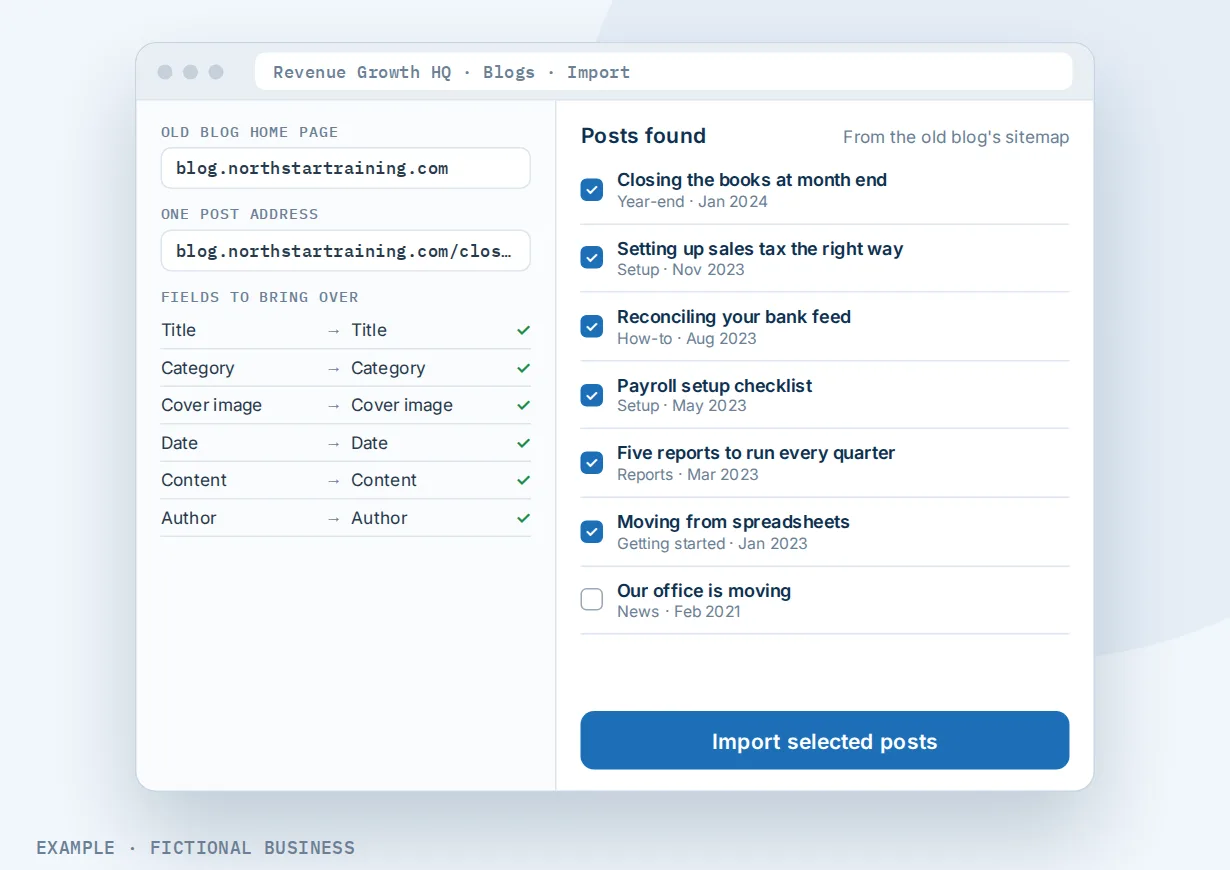Click the 'Moving from spreadsheets' post title
The width and height of the screenshot is (1230, 870).
point(733,522)
